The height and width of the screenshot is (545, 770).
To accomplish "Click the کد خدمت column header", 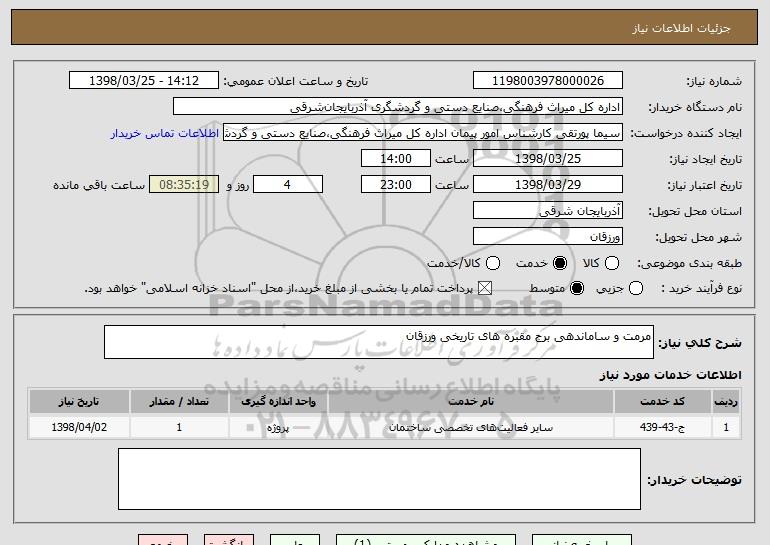I will [x=662, y=402].
